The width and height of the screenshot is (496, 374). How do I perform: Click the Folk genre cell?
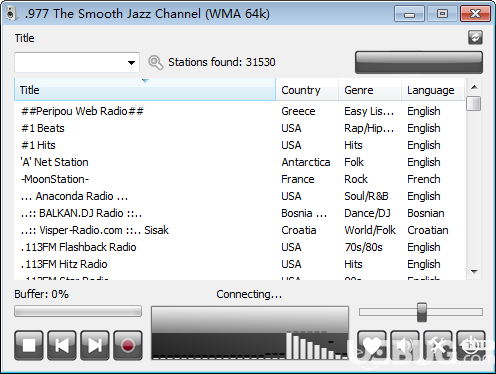click(354, 162)
